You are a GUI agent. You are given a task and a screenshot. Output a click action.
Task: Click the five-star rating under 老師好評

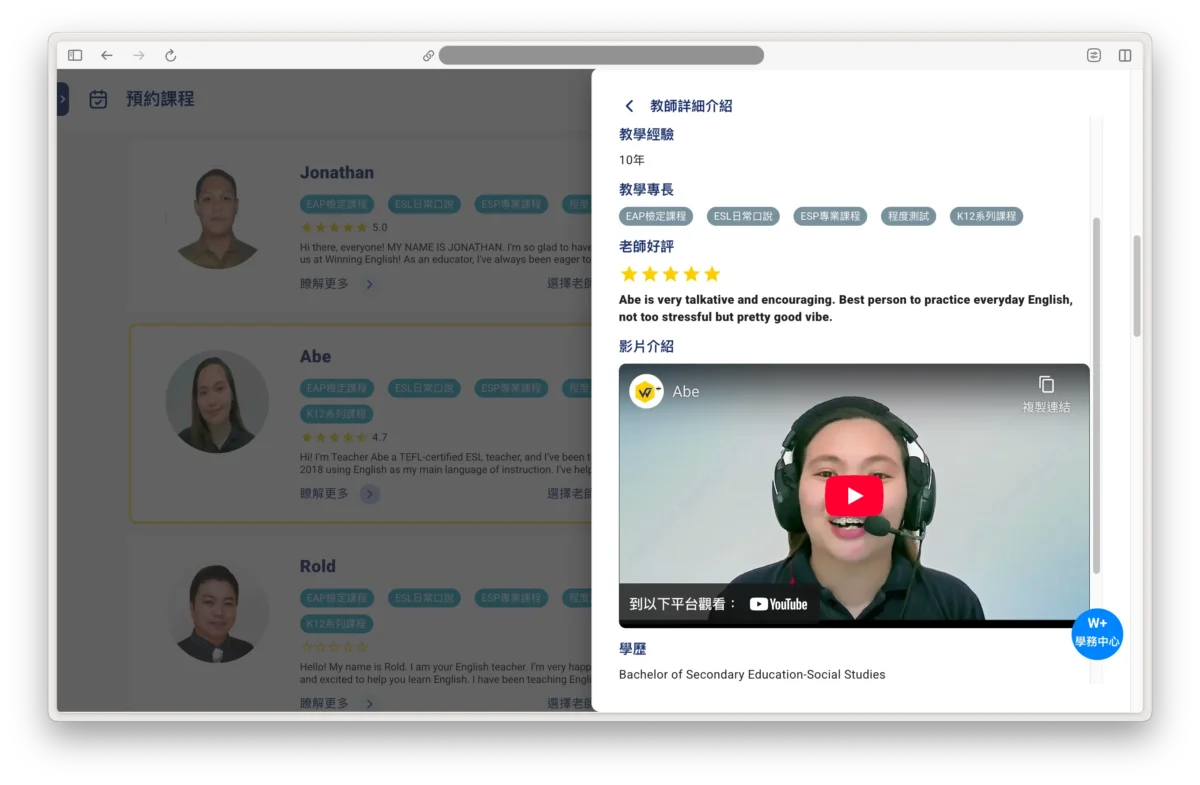coord(670,274)
